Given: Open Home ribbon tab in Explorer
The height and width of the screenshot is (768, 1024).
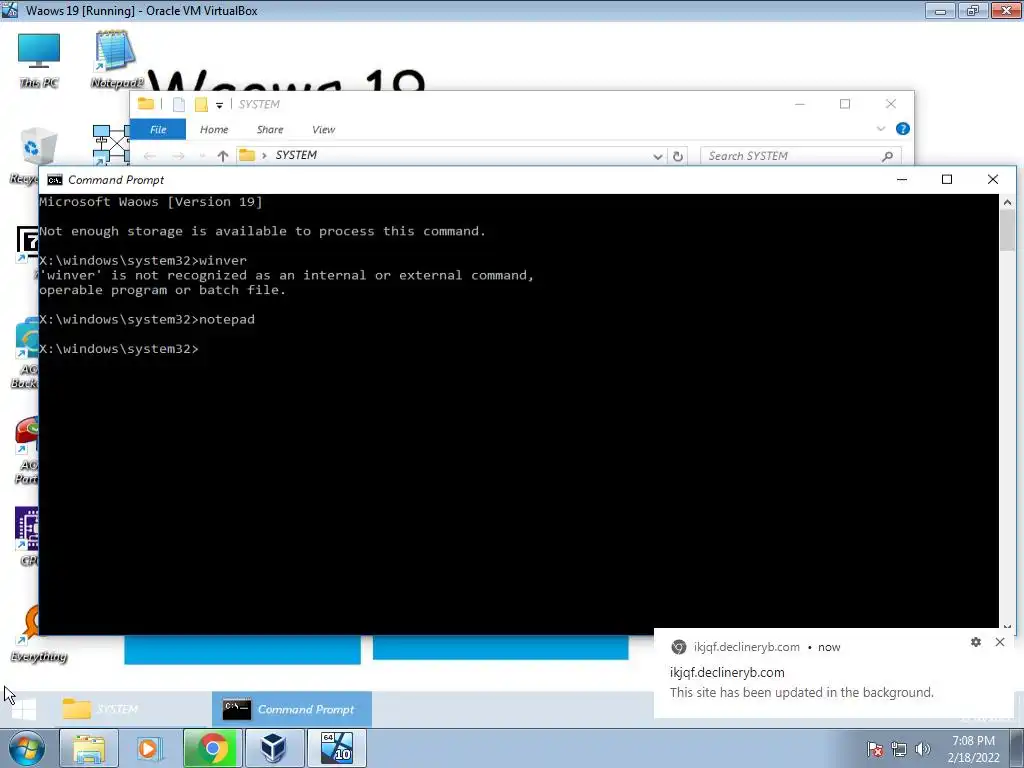Looking at the screenshot, I should coord(214,129).
